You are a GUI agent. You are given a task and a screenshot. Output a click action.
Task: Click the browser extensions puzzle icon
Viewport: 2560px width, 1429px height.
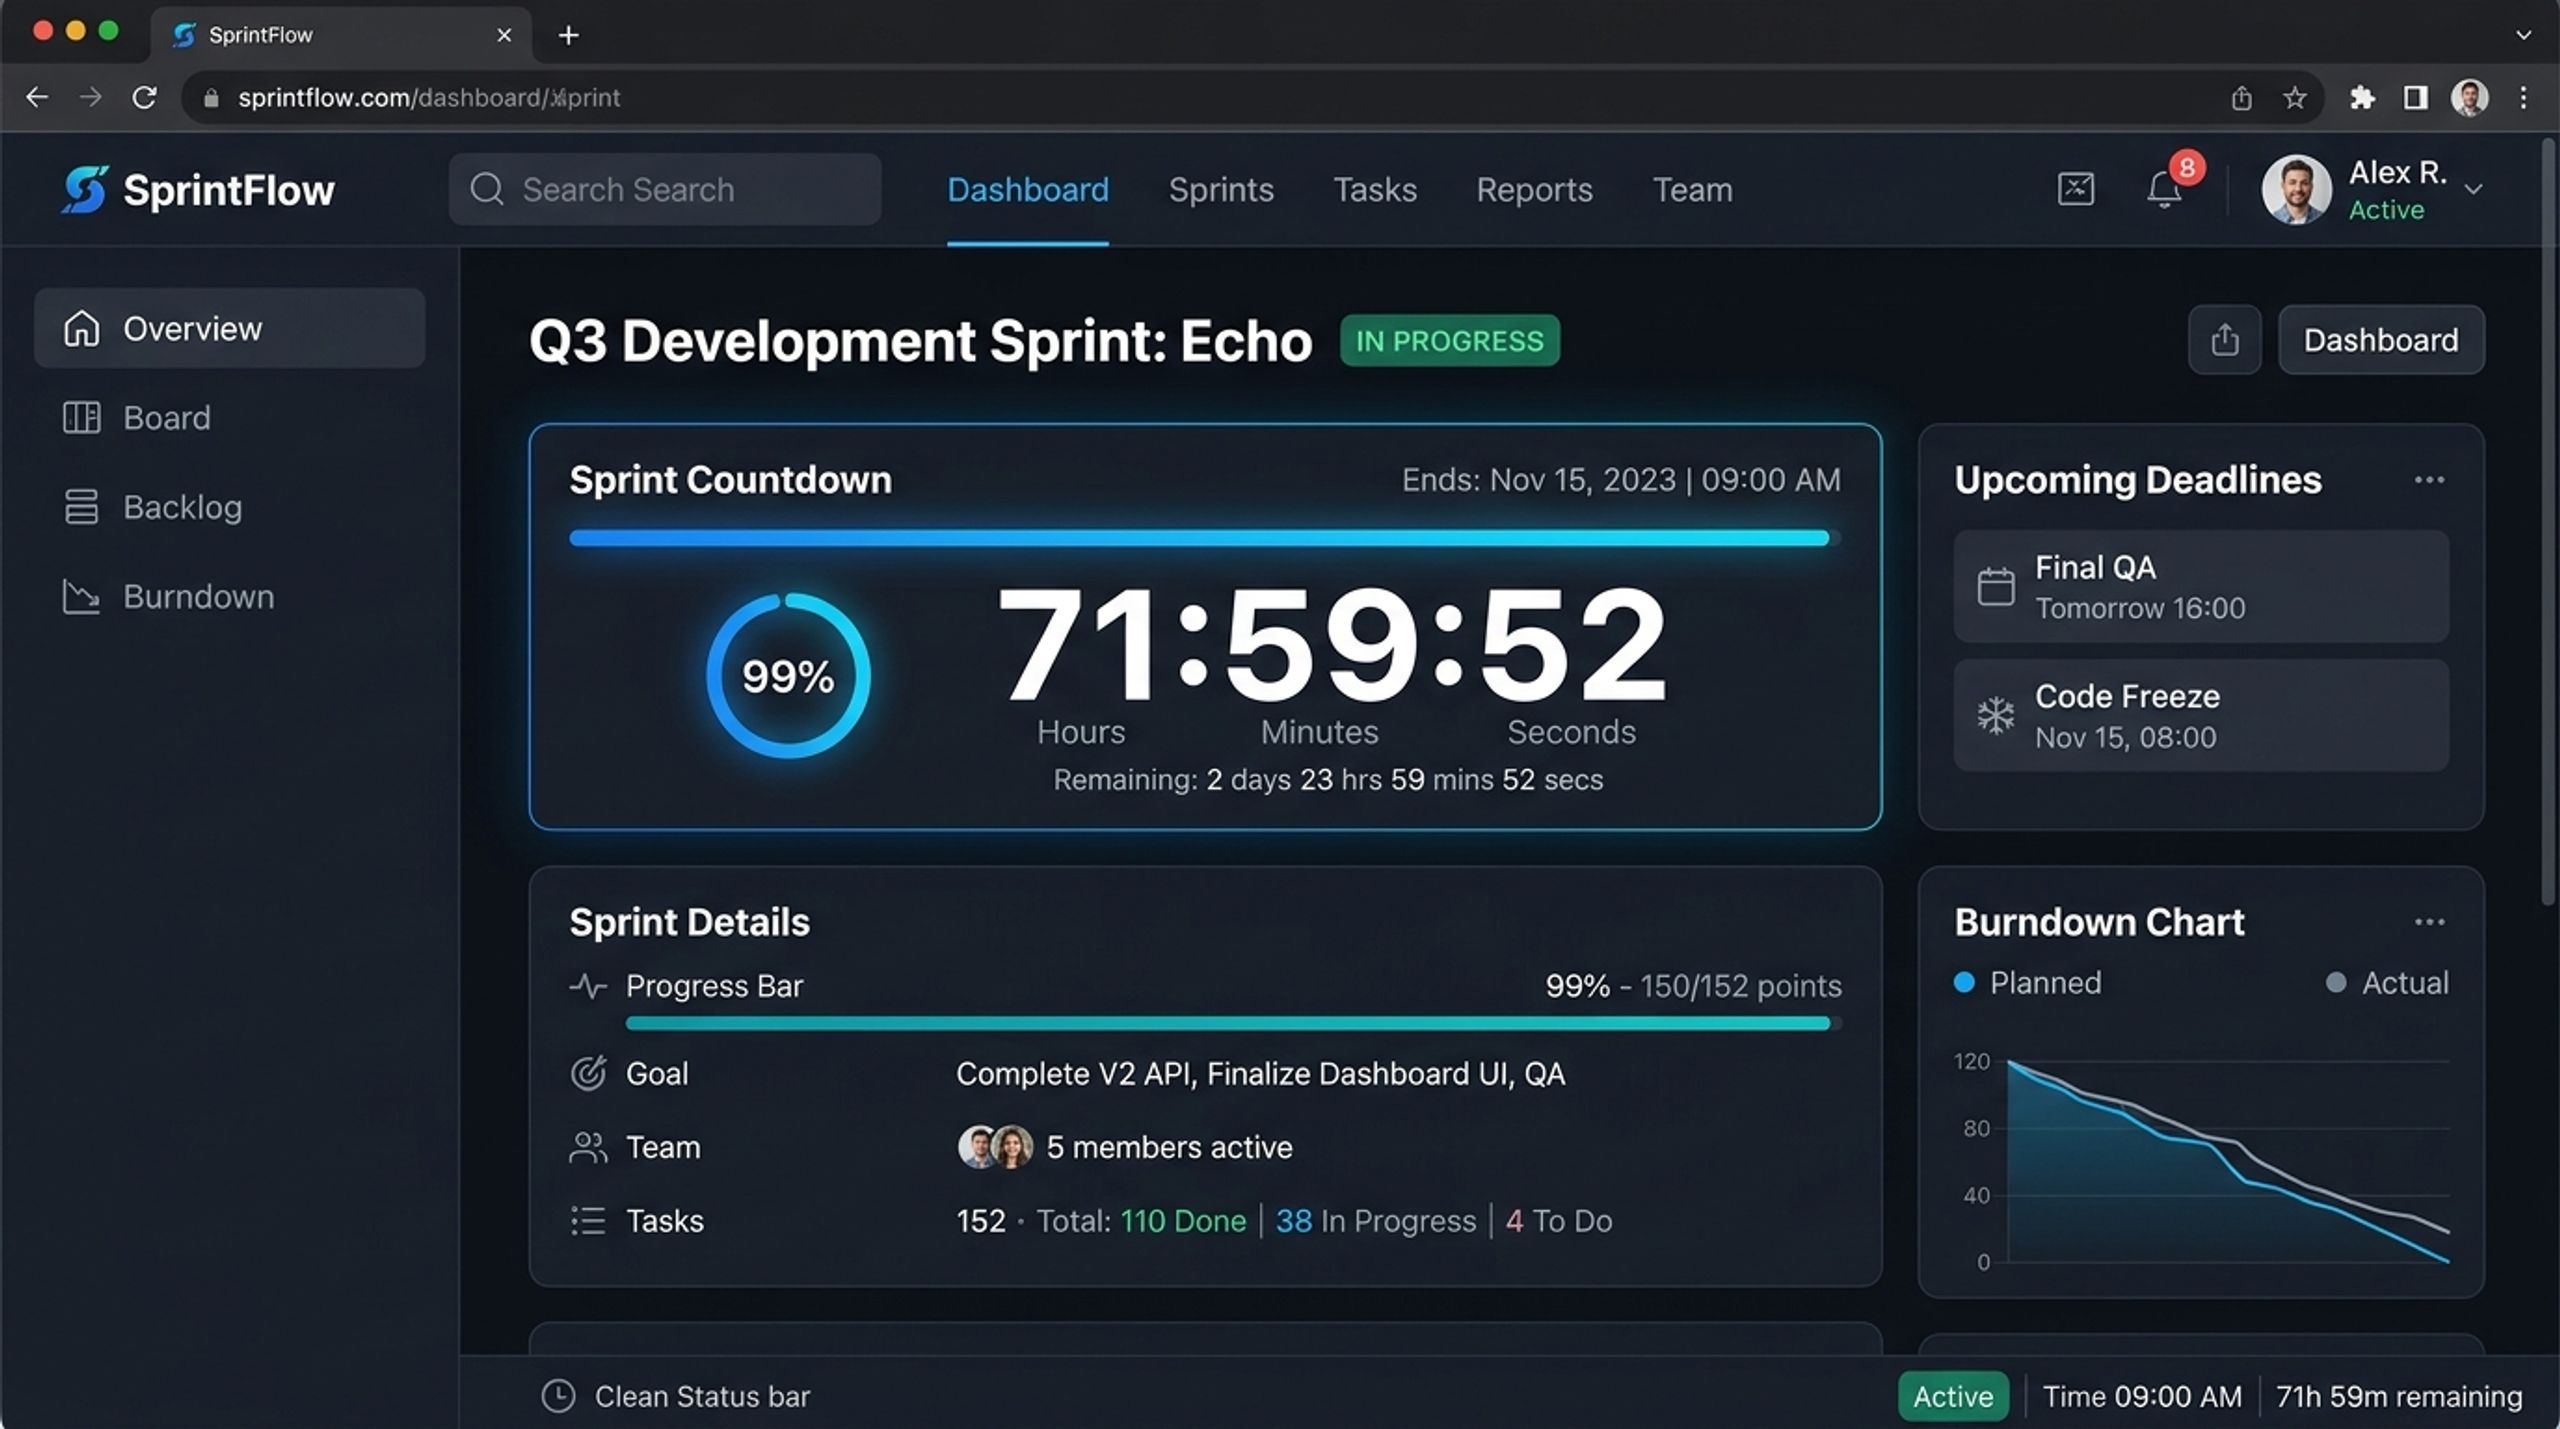tap(2362, 97)
